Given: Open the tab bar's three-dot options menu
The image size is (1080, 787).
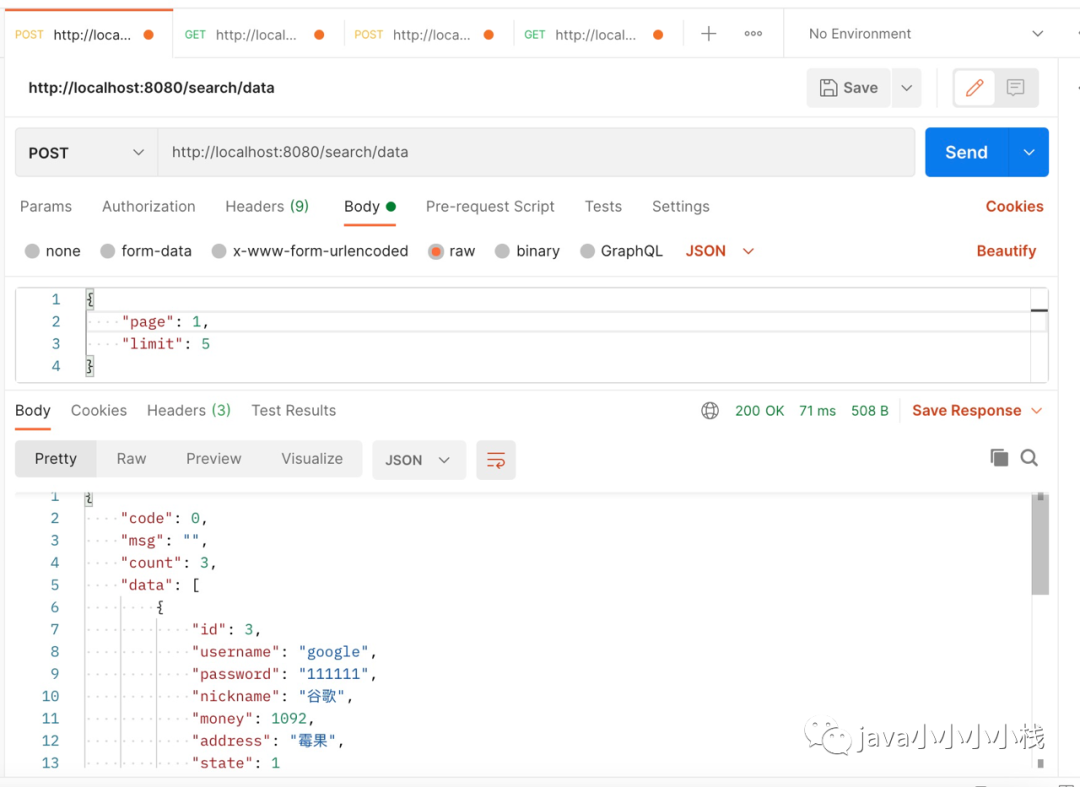Looking at the screenshot, I should click(x=753, y=34).
